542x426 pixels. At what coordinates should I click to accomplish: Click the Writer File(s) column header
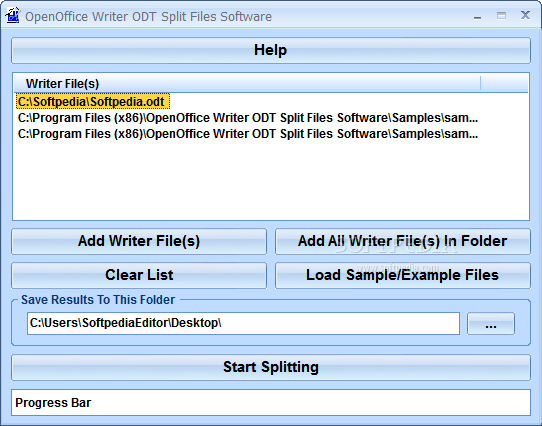[247, 84]
